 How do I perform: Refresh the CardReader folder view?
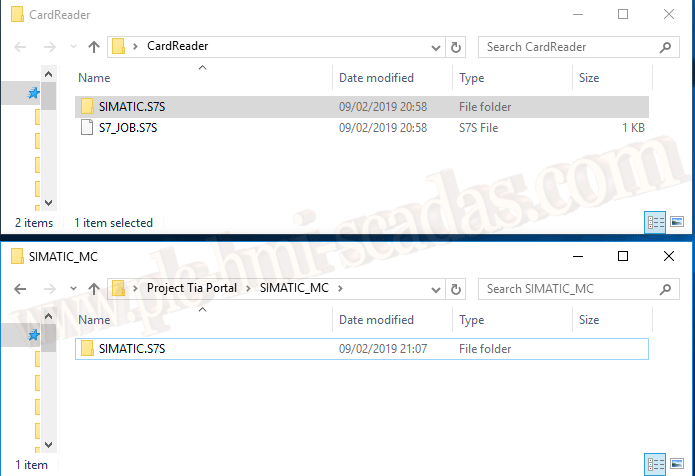(457, 47)
